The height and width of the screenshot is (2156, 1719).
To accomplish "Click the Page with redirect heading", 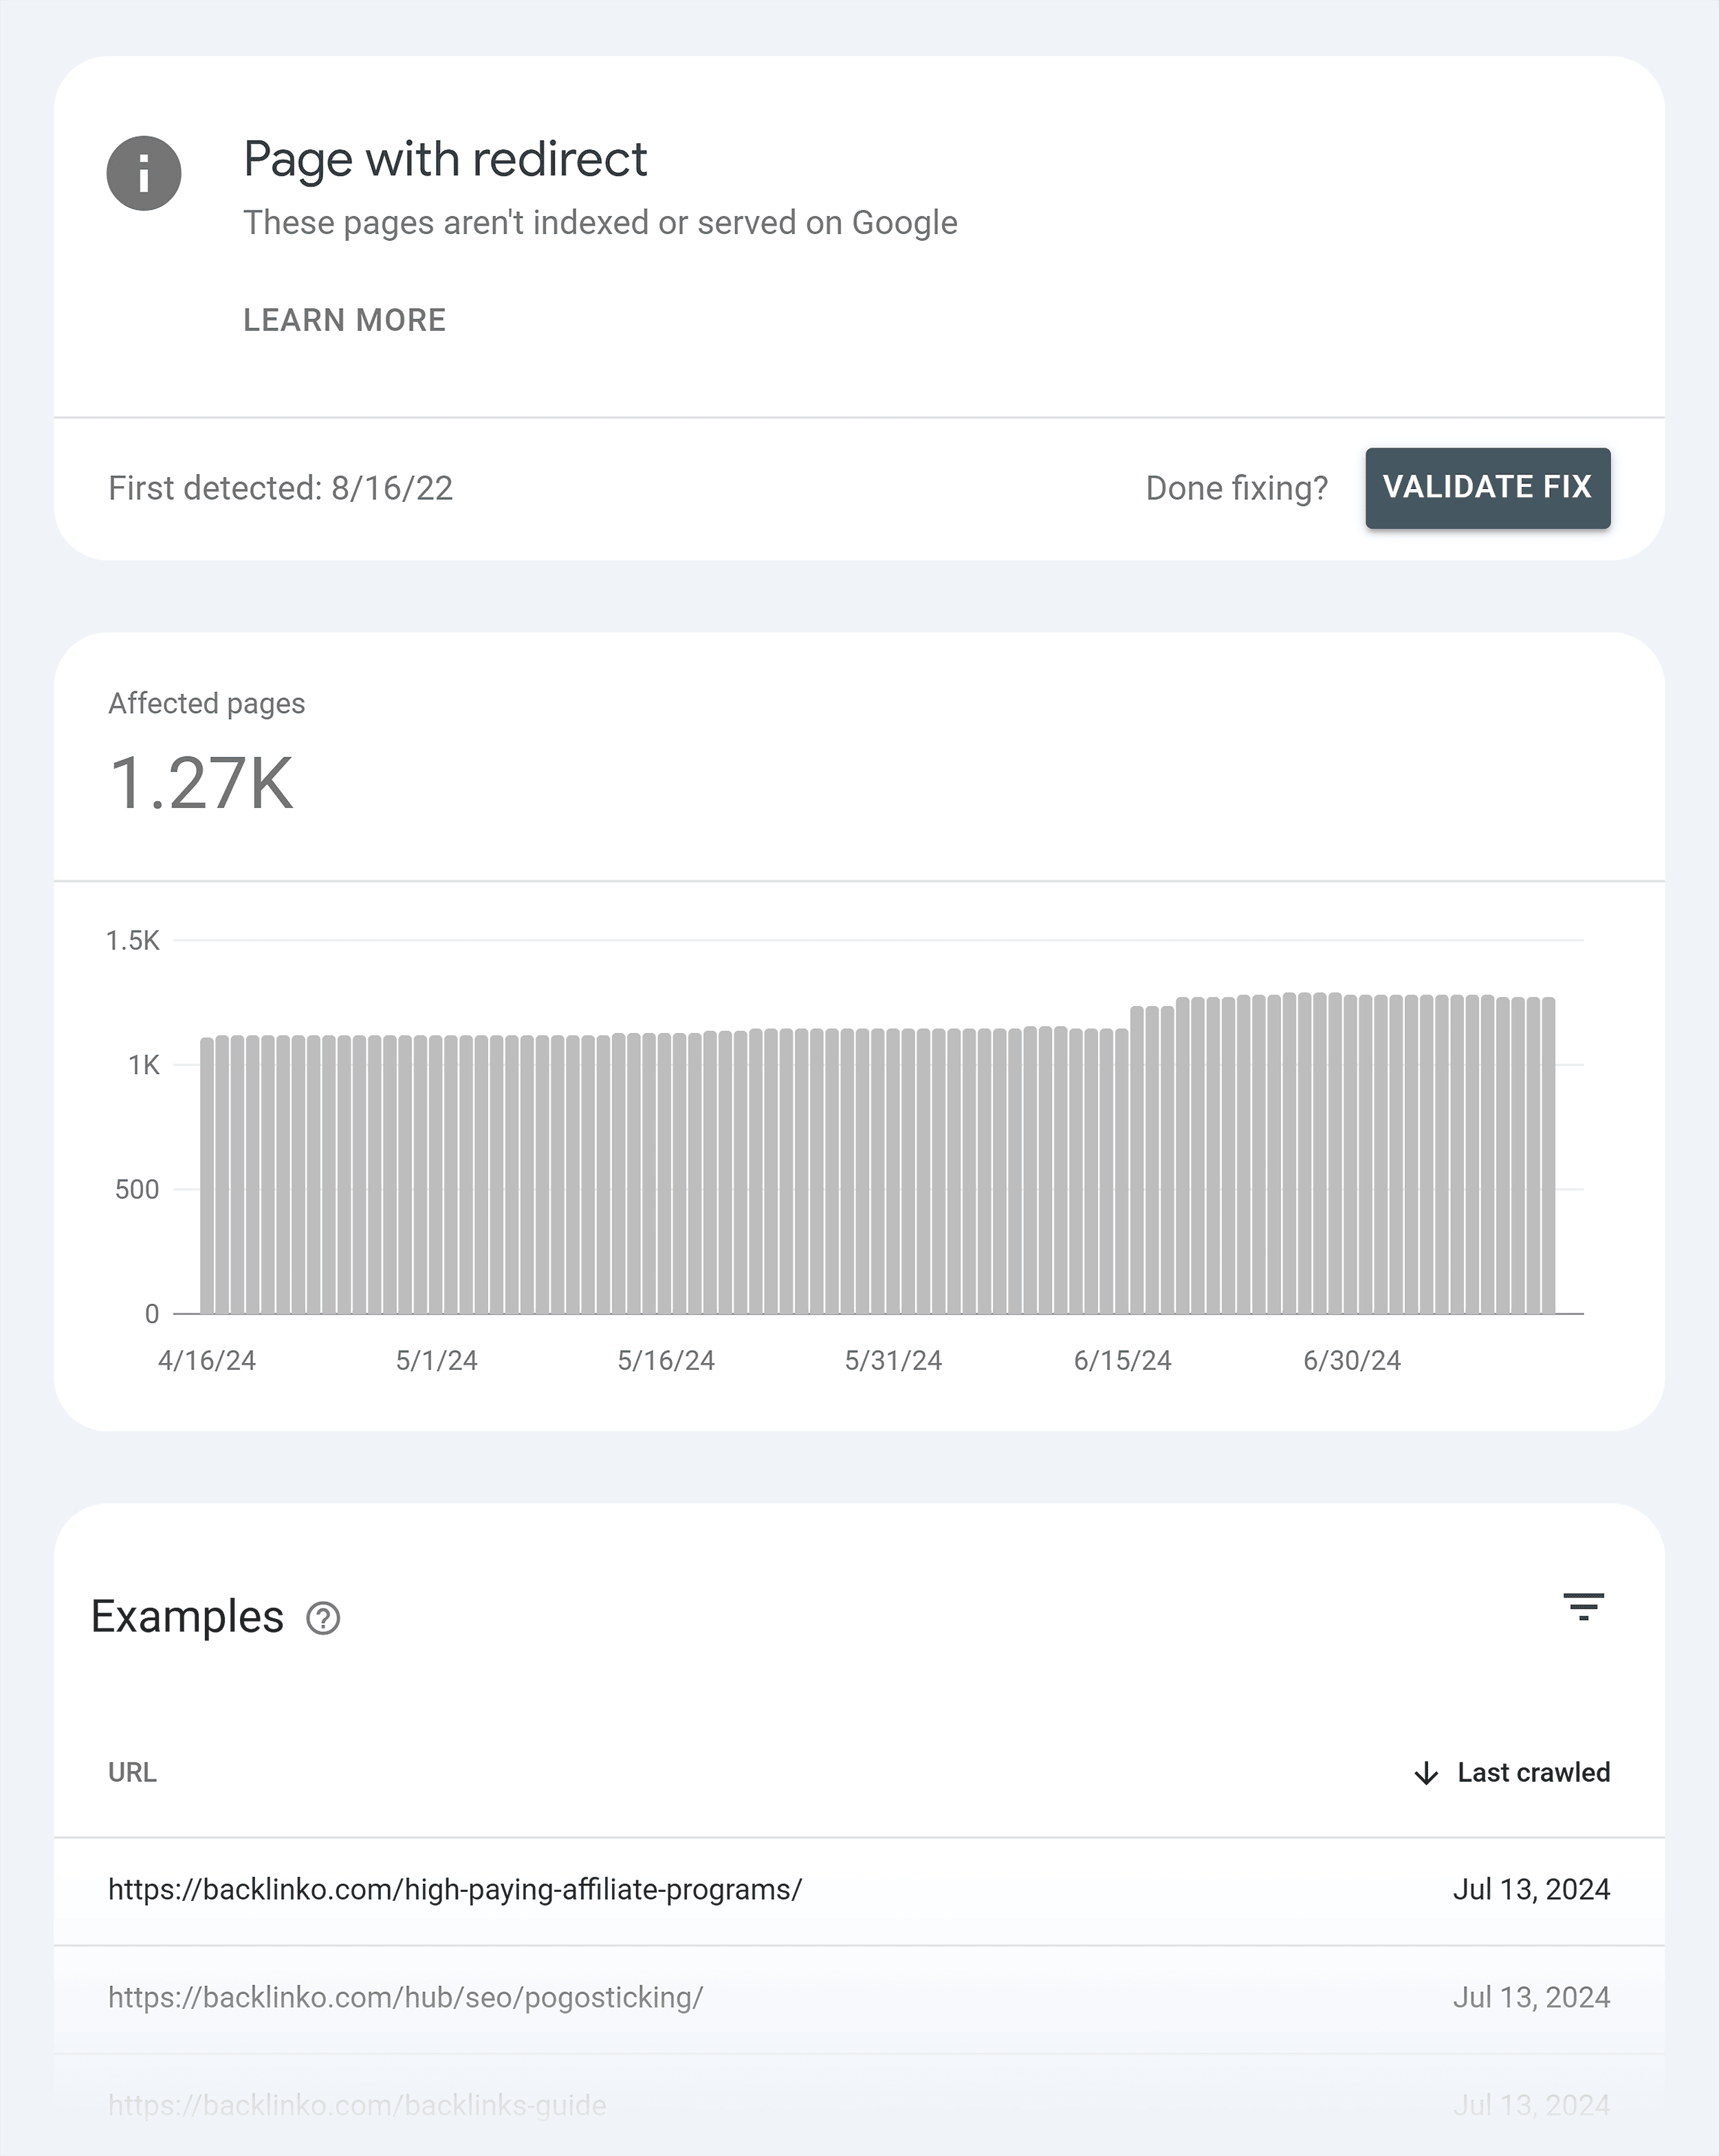I will tap(445, 159).
